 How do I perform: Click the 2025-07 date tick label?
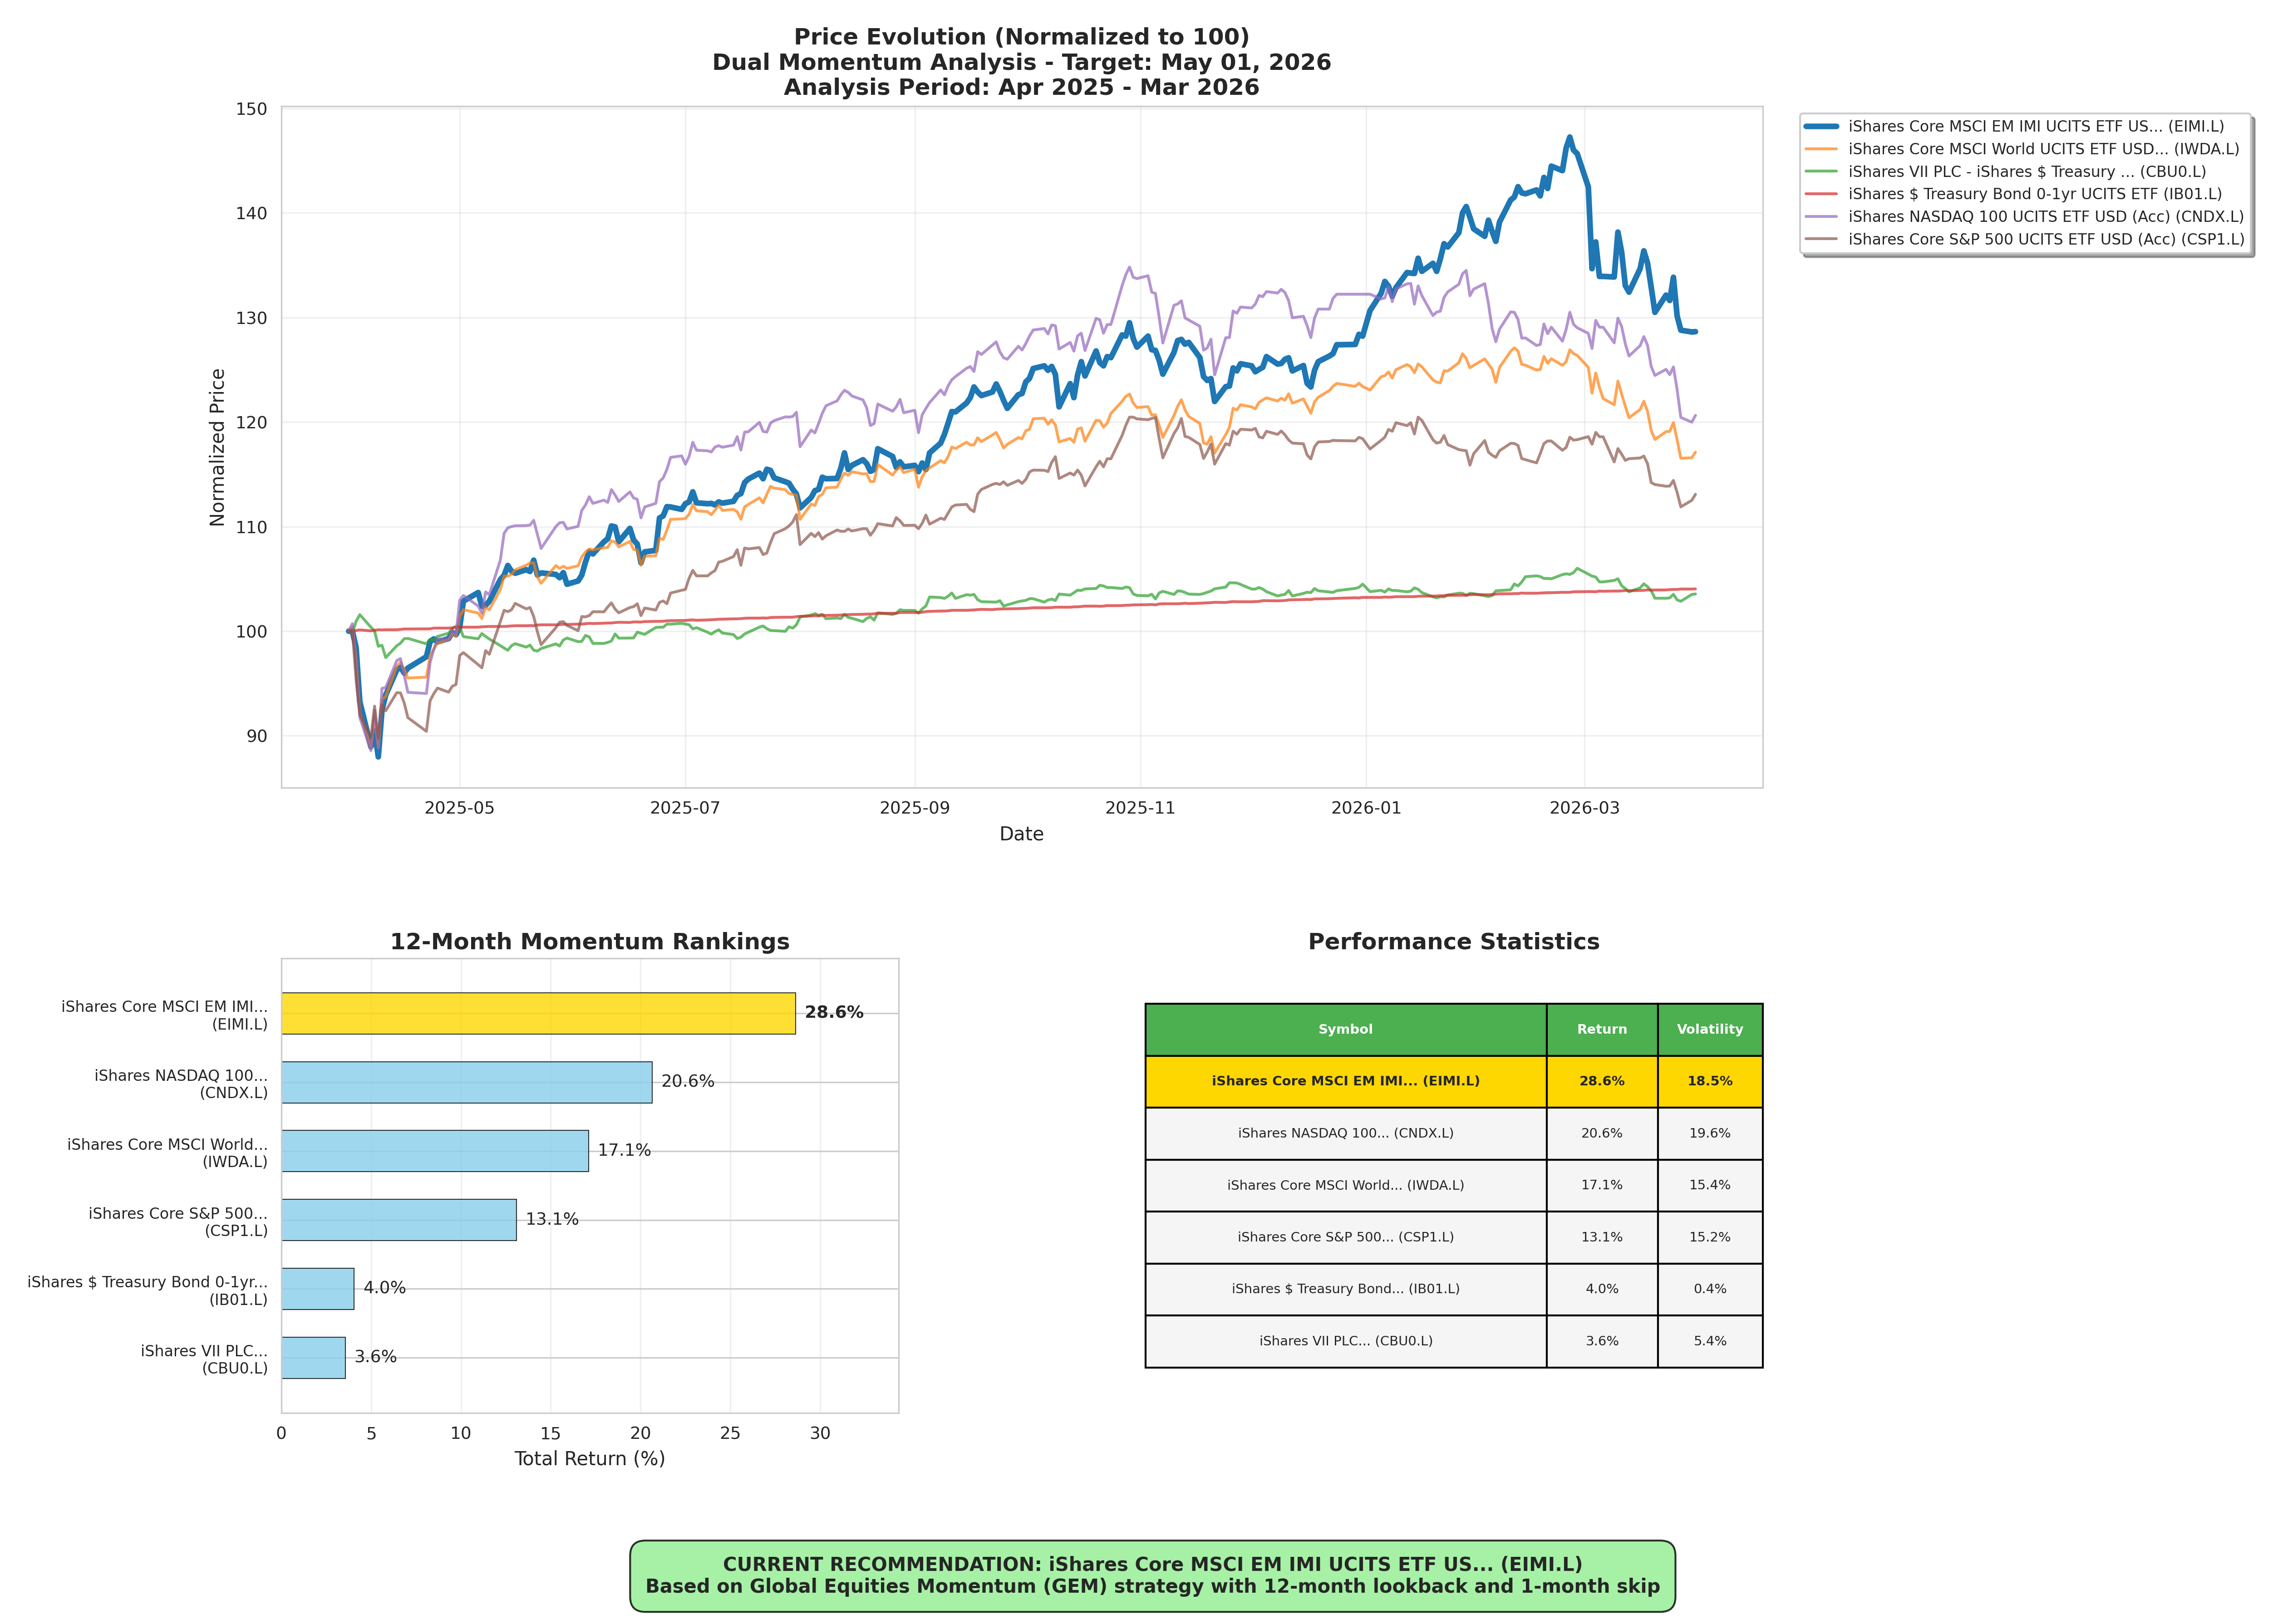[x=685, y=808]
